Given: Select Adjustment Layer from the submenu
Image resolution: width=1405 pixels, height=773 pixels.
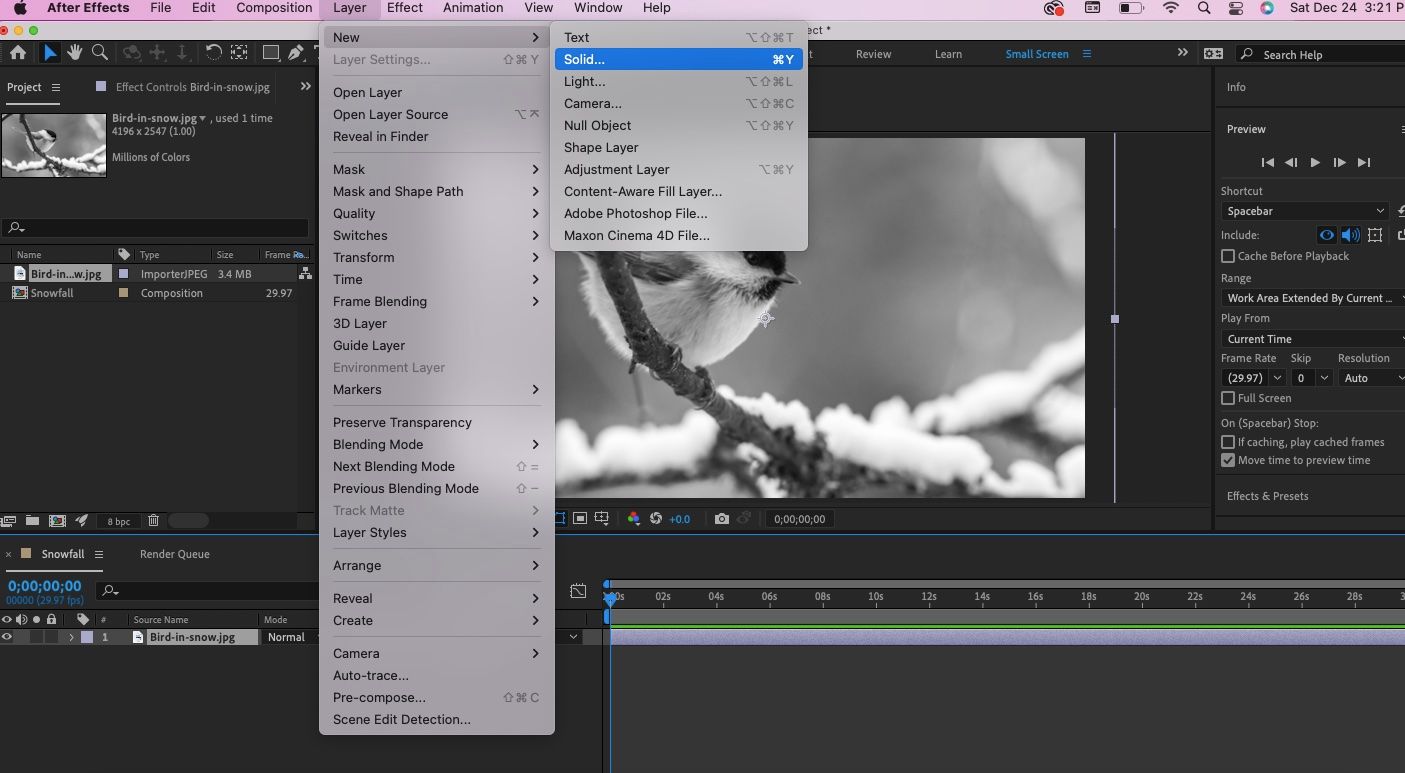Looking at the screenshot, I should [616, 169].
